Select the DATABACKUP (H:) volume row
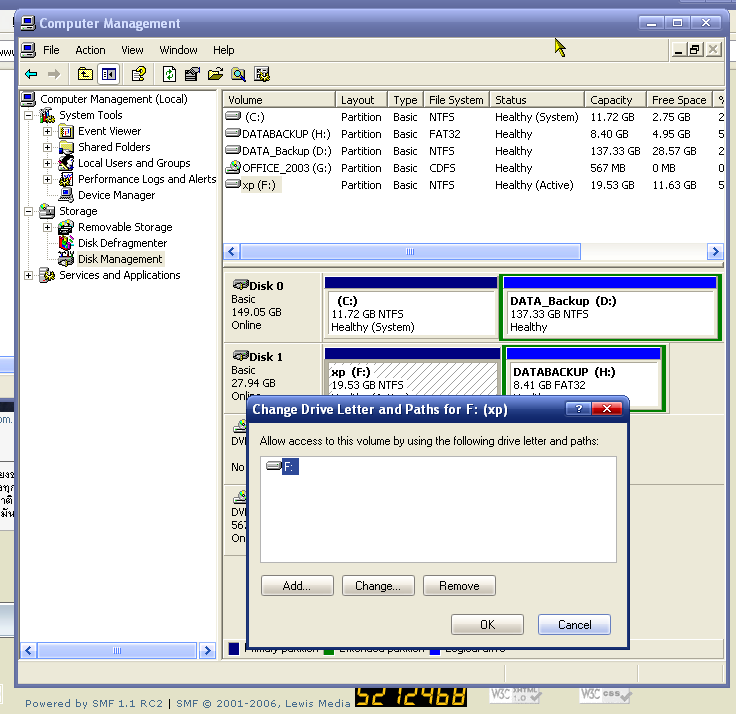This screenshot has width=736, height=714. pyautogui.click(x=474, y=134)
